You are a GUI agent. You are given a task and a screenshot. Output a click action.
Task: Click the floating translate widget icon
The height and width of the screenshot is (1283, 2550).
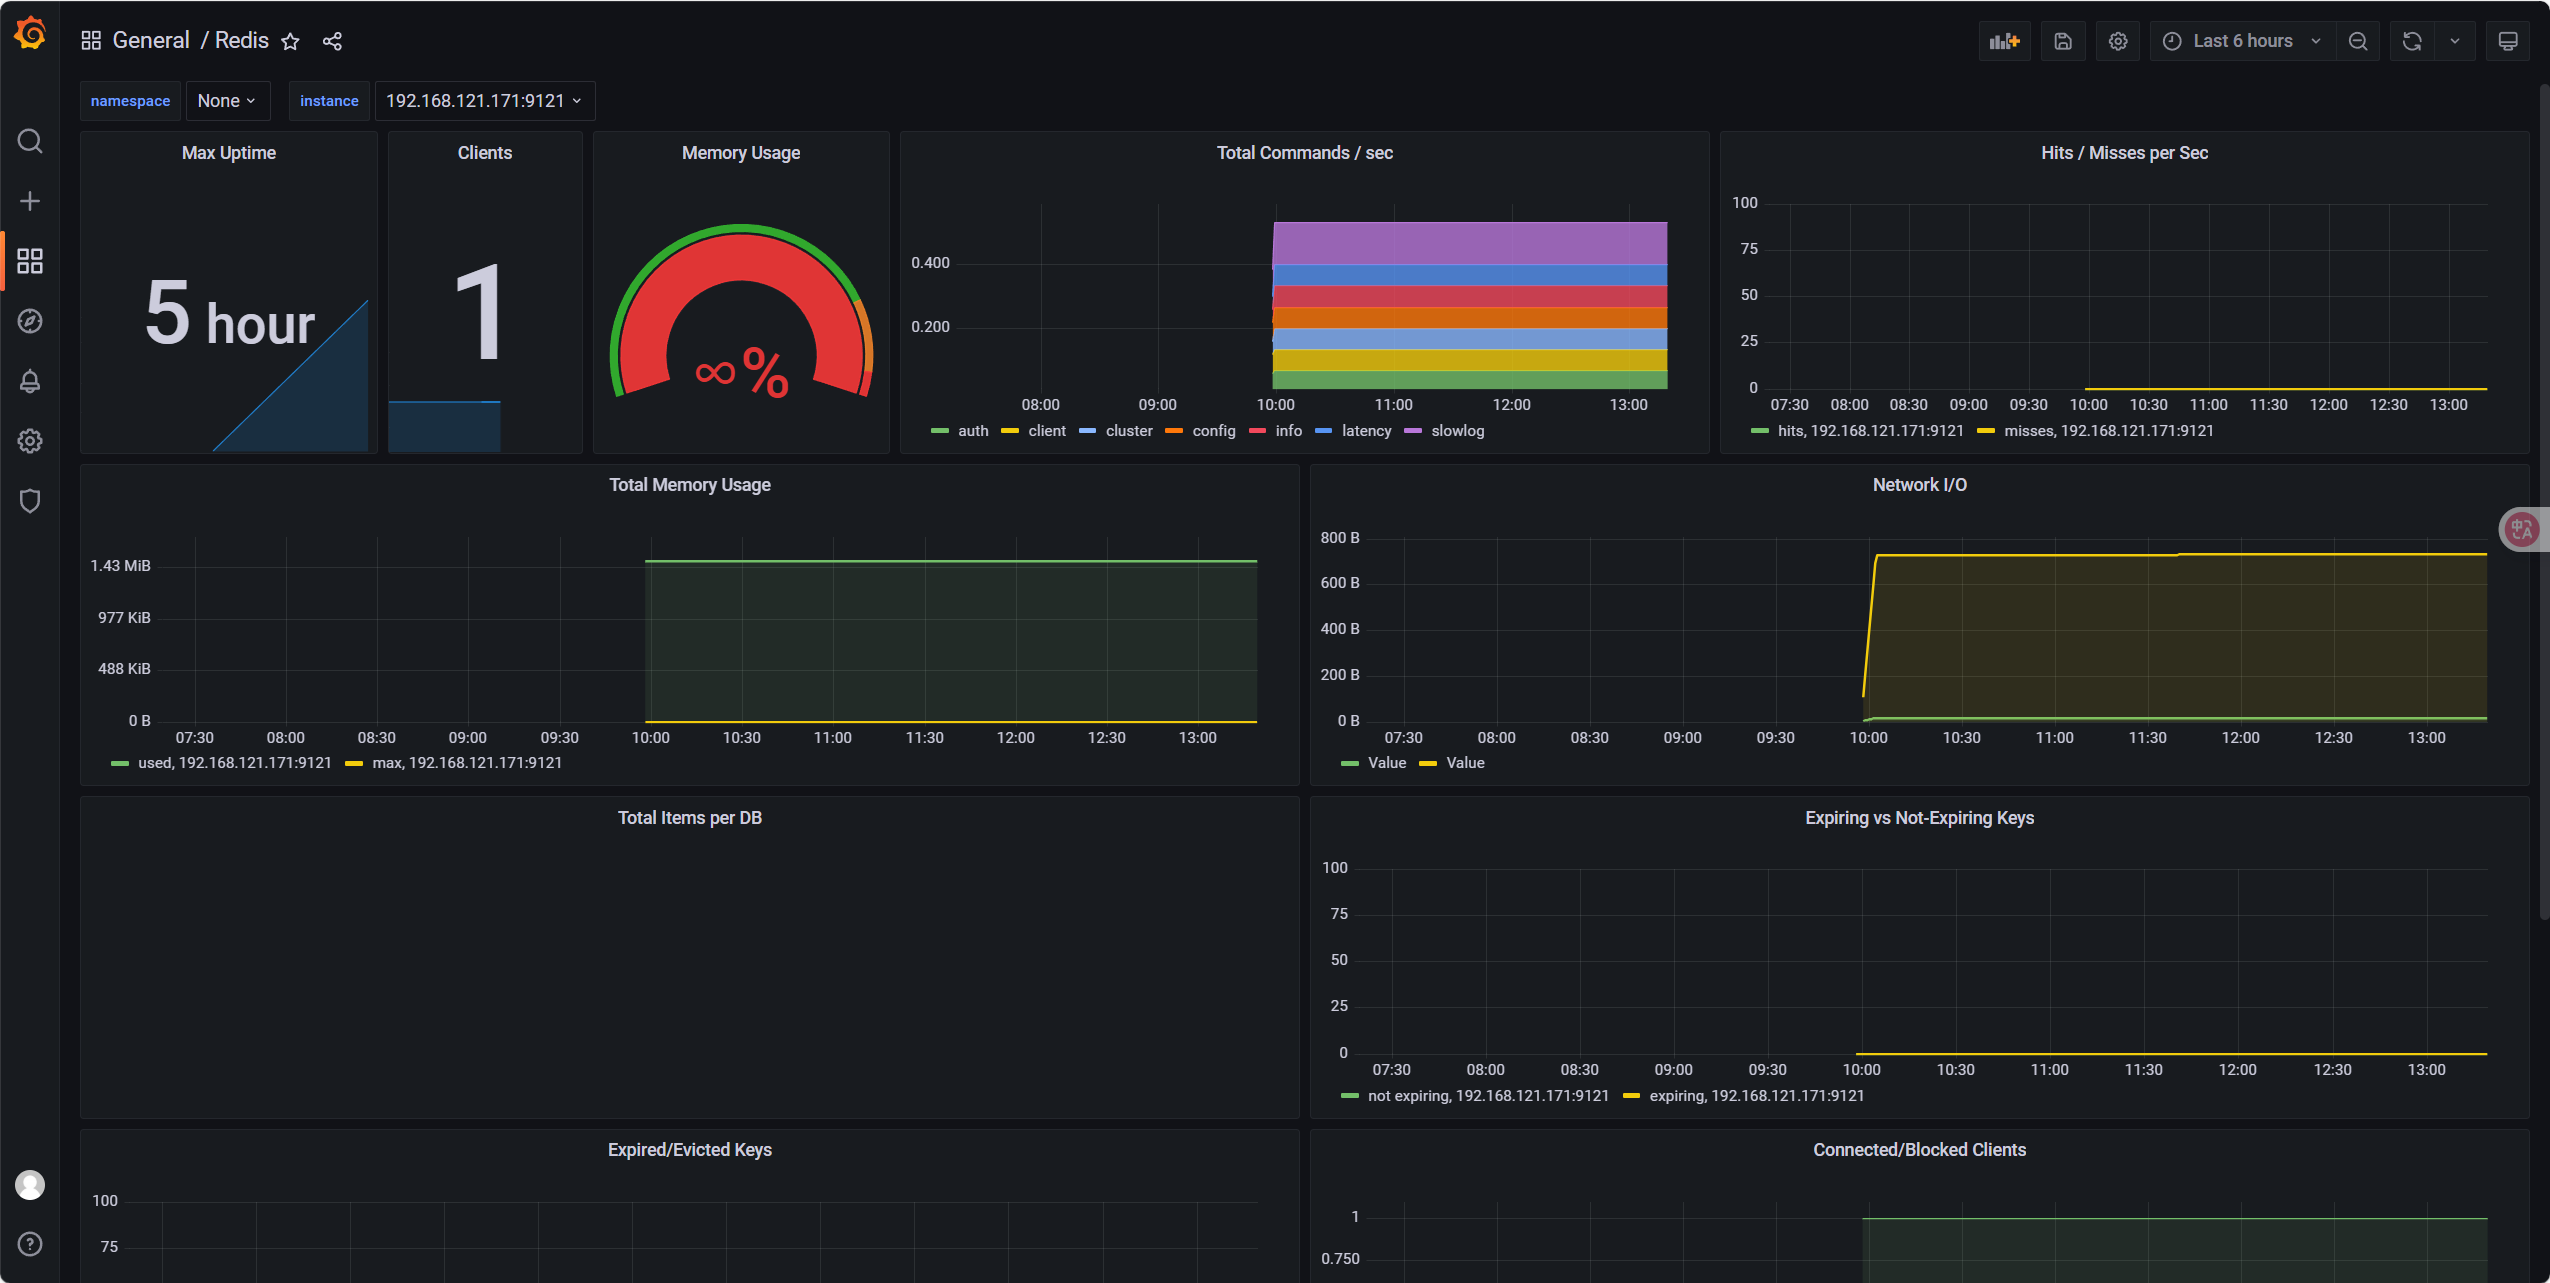[2522, 530]
